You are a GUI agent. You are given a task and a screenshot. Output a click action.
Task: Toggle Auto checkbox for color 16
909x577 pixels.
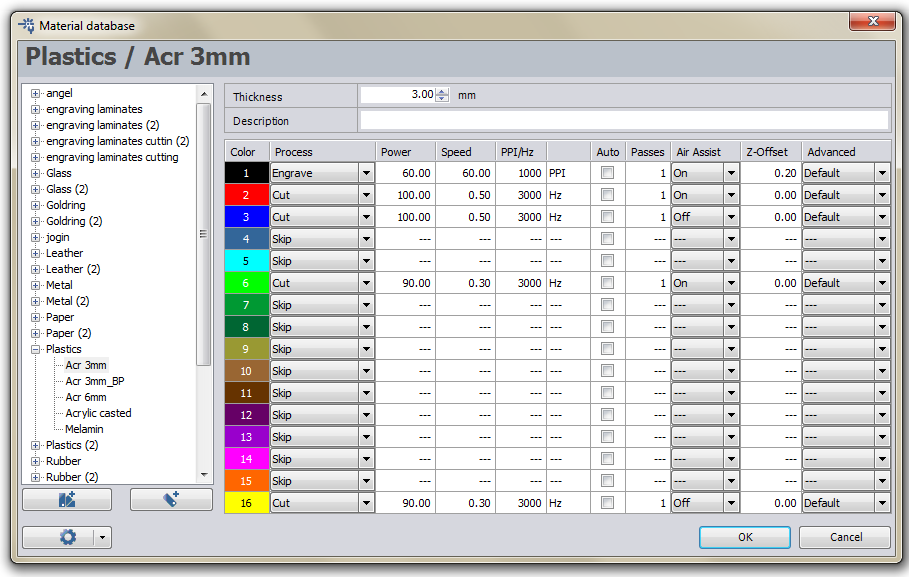pos(607,503)
